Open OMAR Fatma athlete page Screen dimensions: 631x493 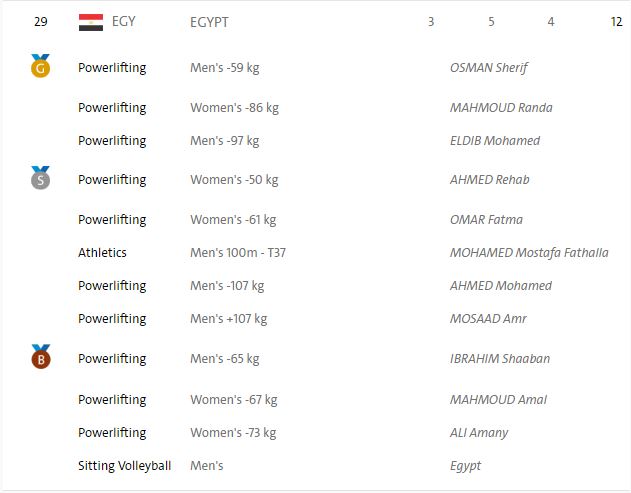click(486, 220)
